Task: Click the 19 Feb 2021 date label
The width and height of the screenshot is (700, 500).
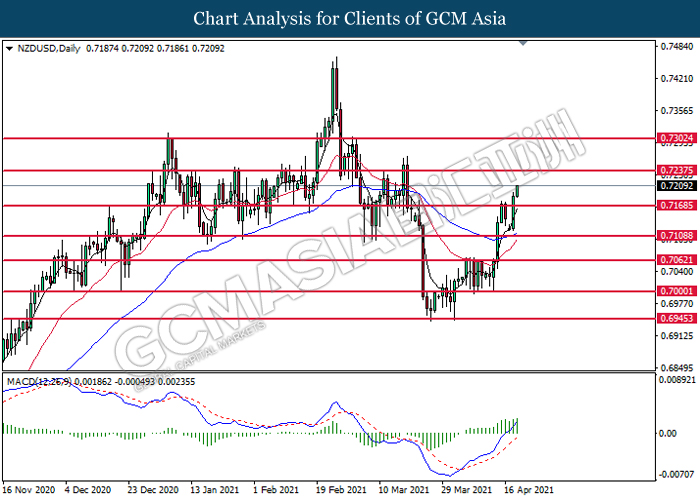Action: 341,490
